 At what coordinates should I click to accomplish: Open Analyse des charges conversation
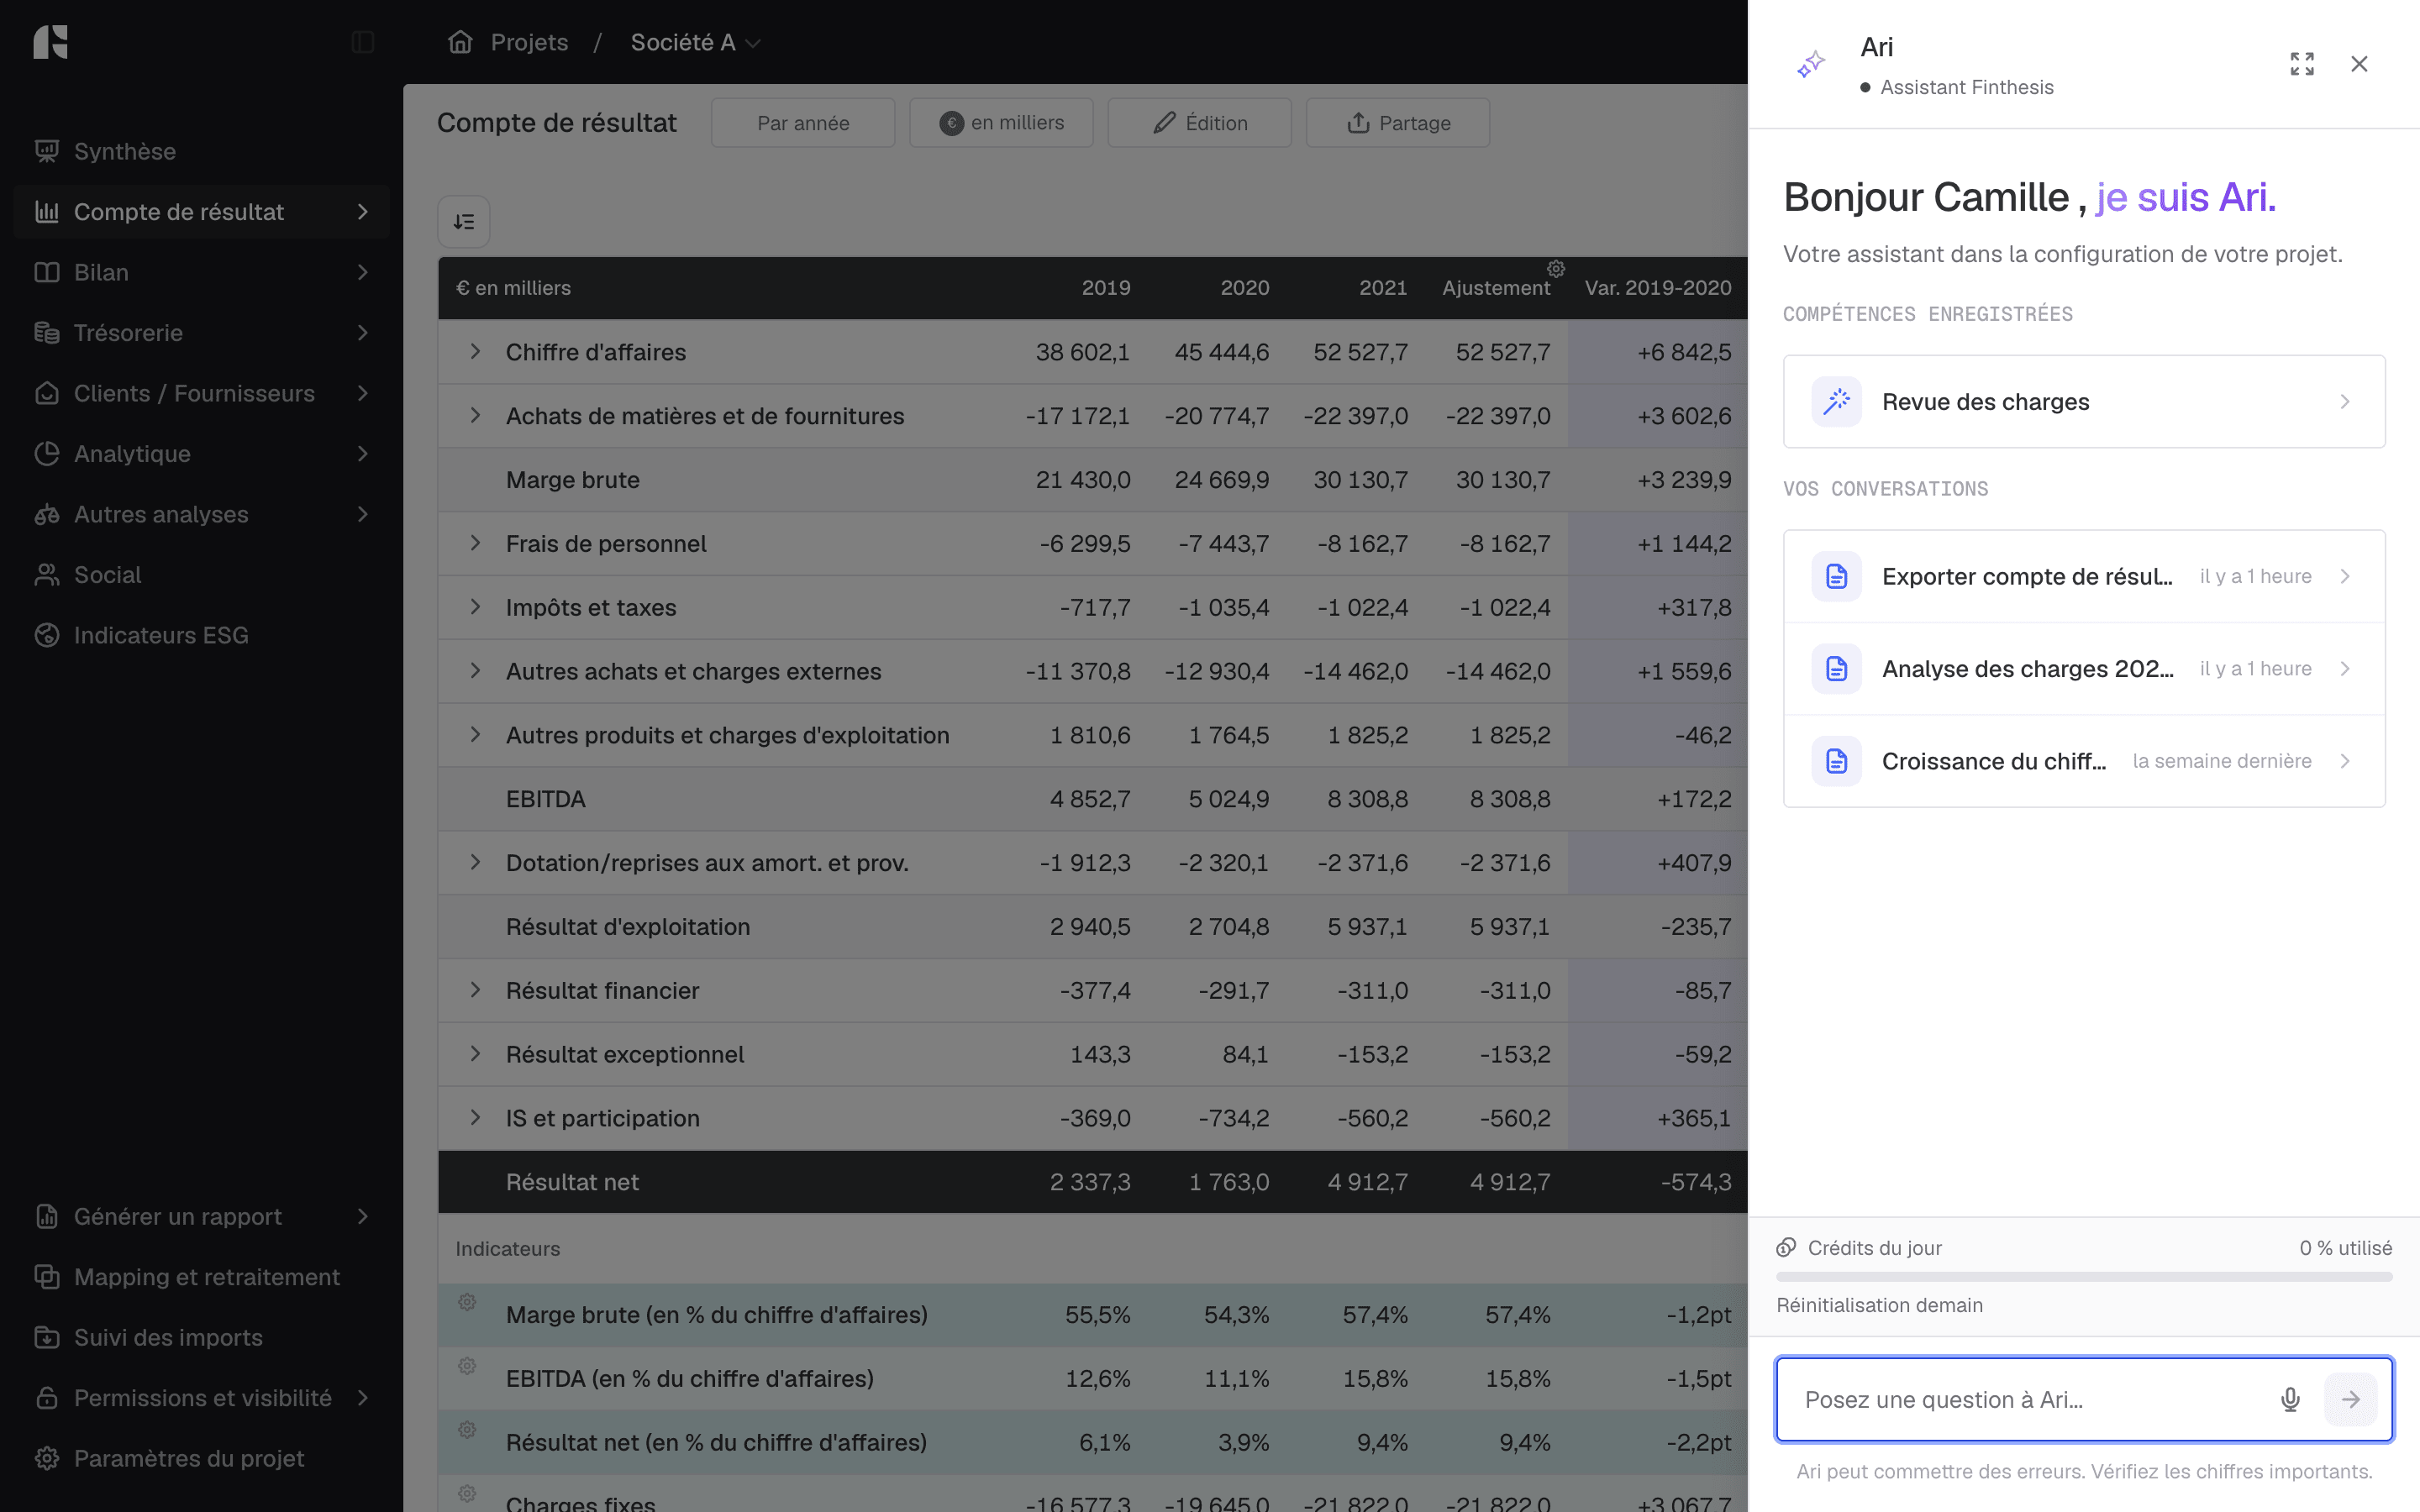(2084, 669)
